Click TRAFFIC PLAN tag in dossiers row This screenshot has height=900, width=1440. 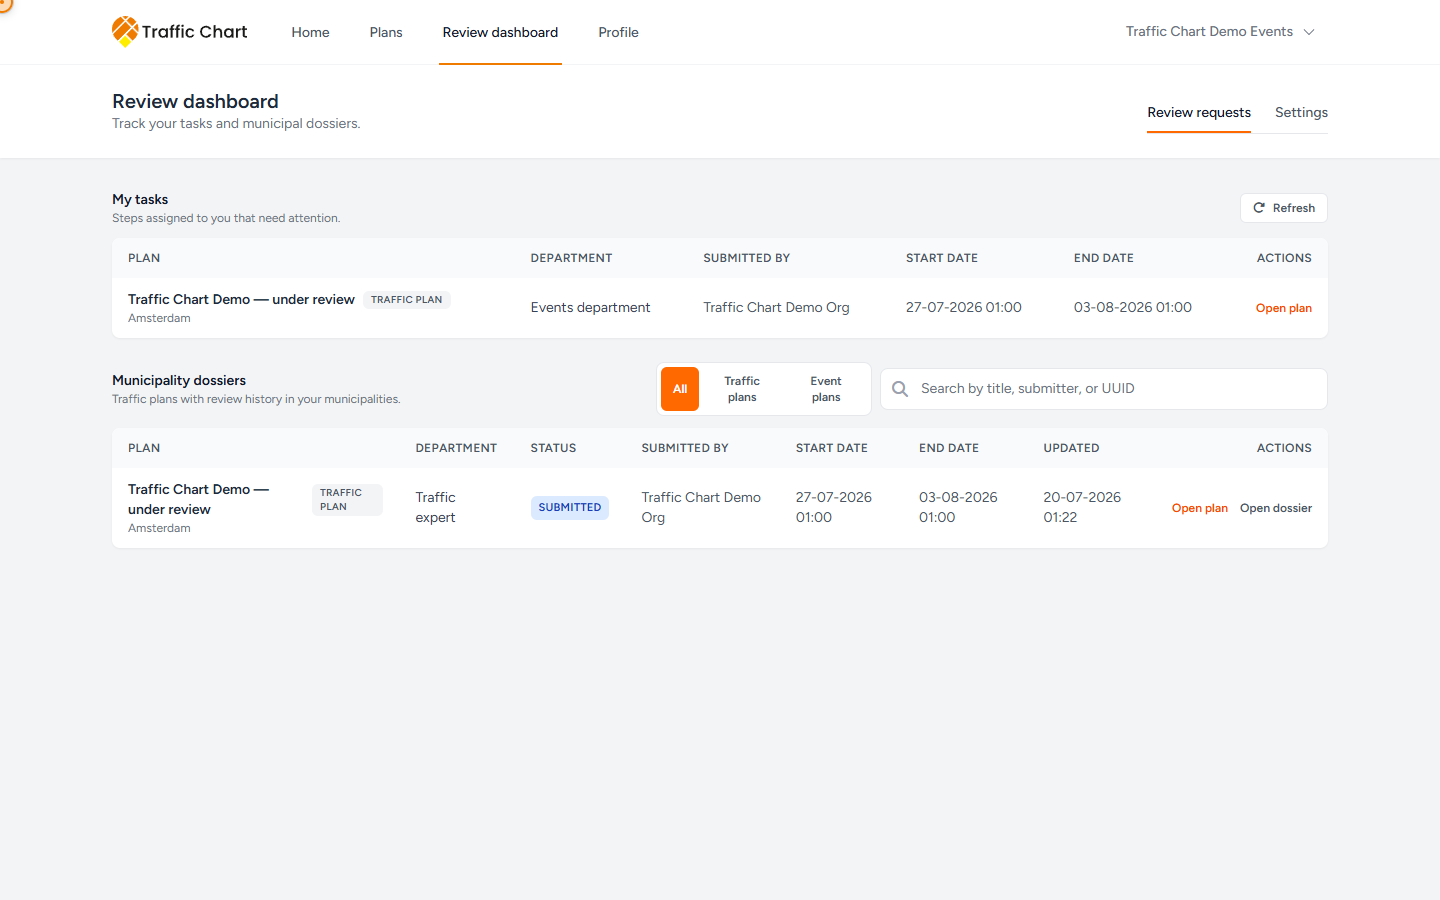pyautogui.click(x=347, y=500)
